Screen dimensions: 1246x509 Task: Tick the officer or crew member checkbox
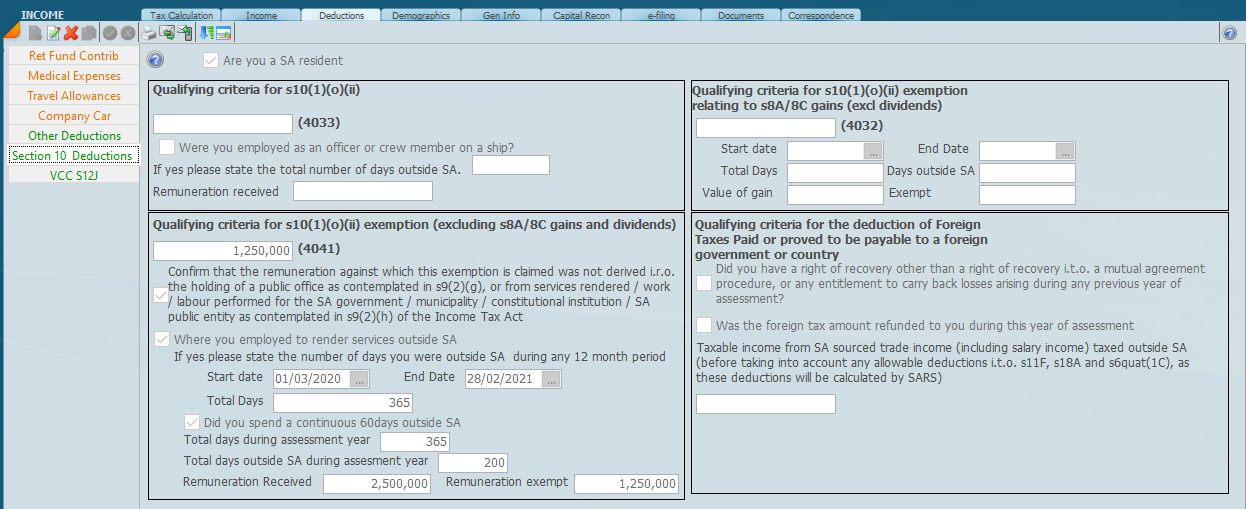(167, 147)
